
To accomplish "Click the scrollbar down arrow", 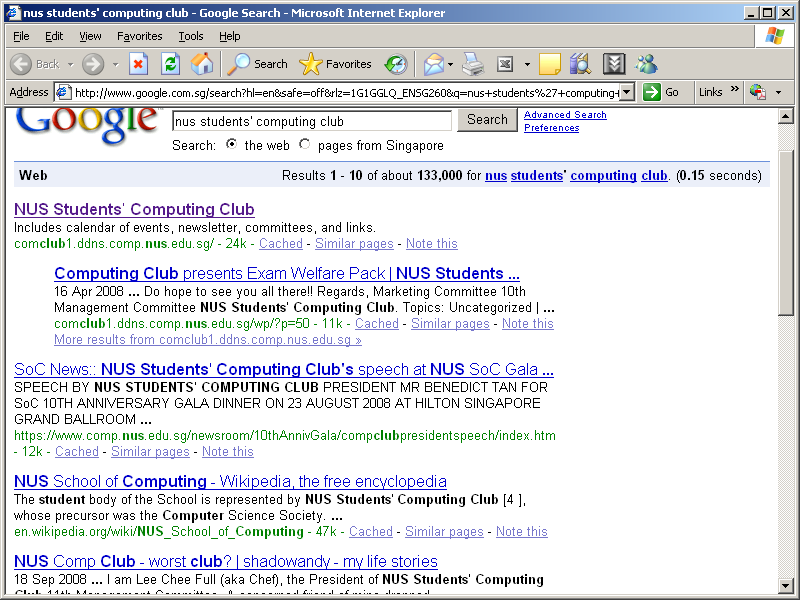I will (786, 585).
